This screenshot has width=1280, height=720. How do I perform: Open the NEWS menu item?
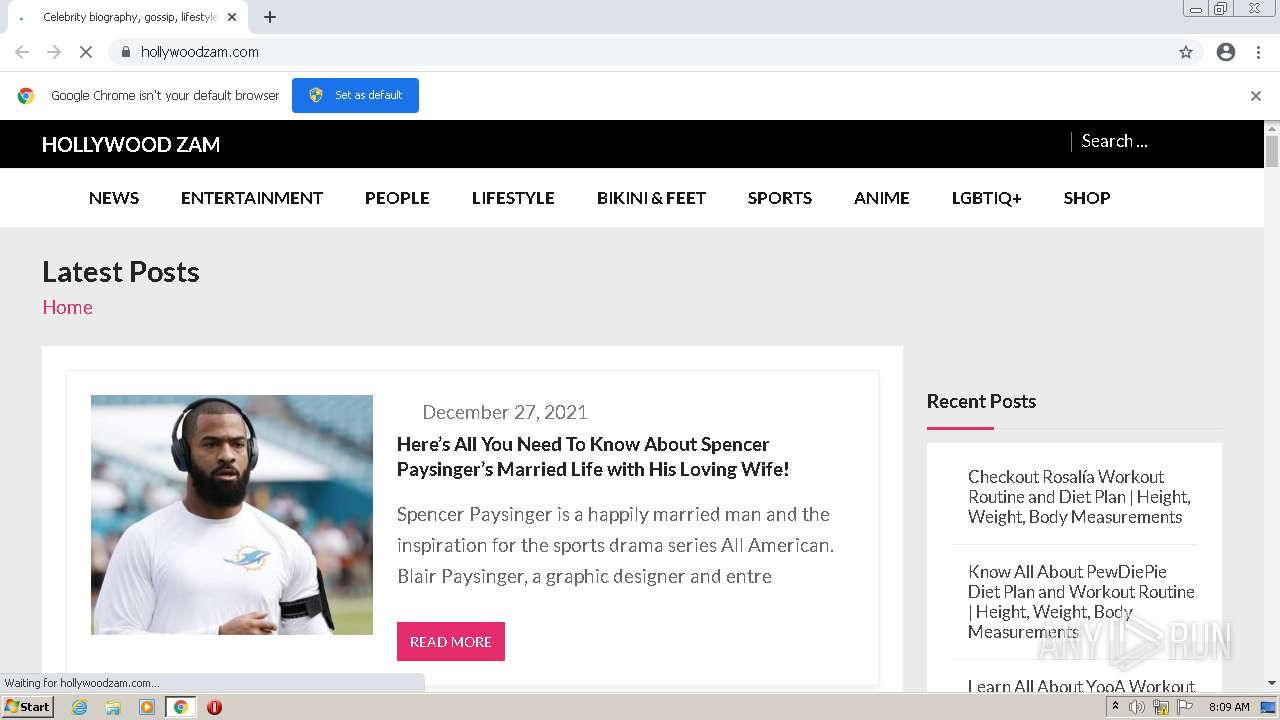coord(114,198)
